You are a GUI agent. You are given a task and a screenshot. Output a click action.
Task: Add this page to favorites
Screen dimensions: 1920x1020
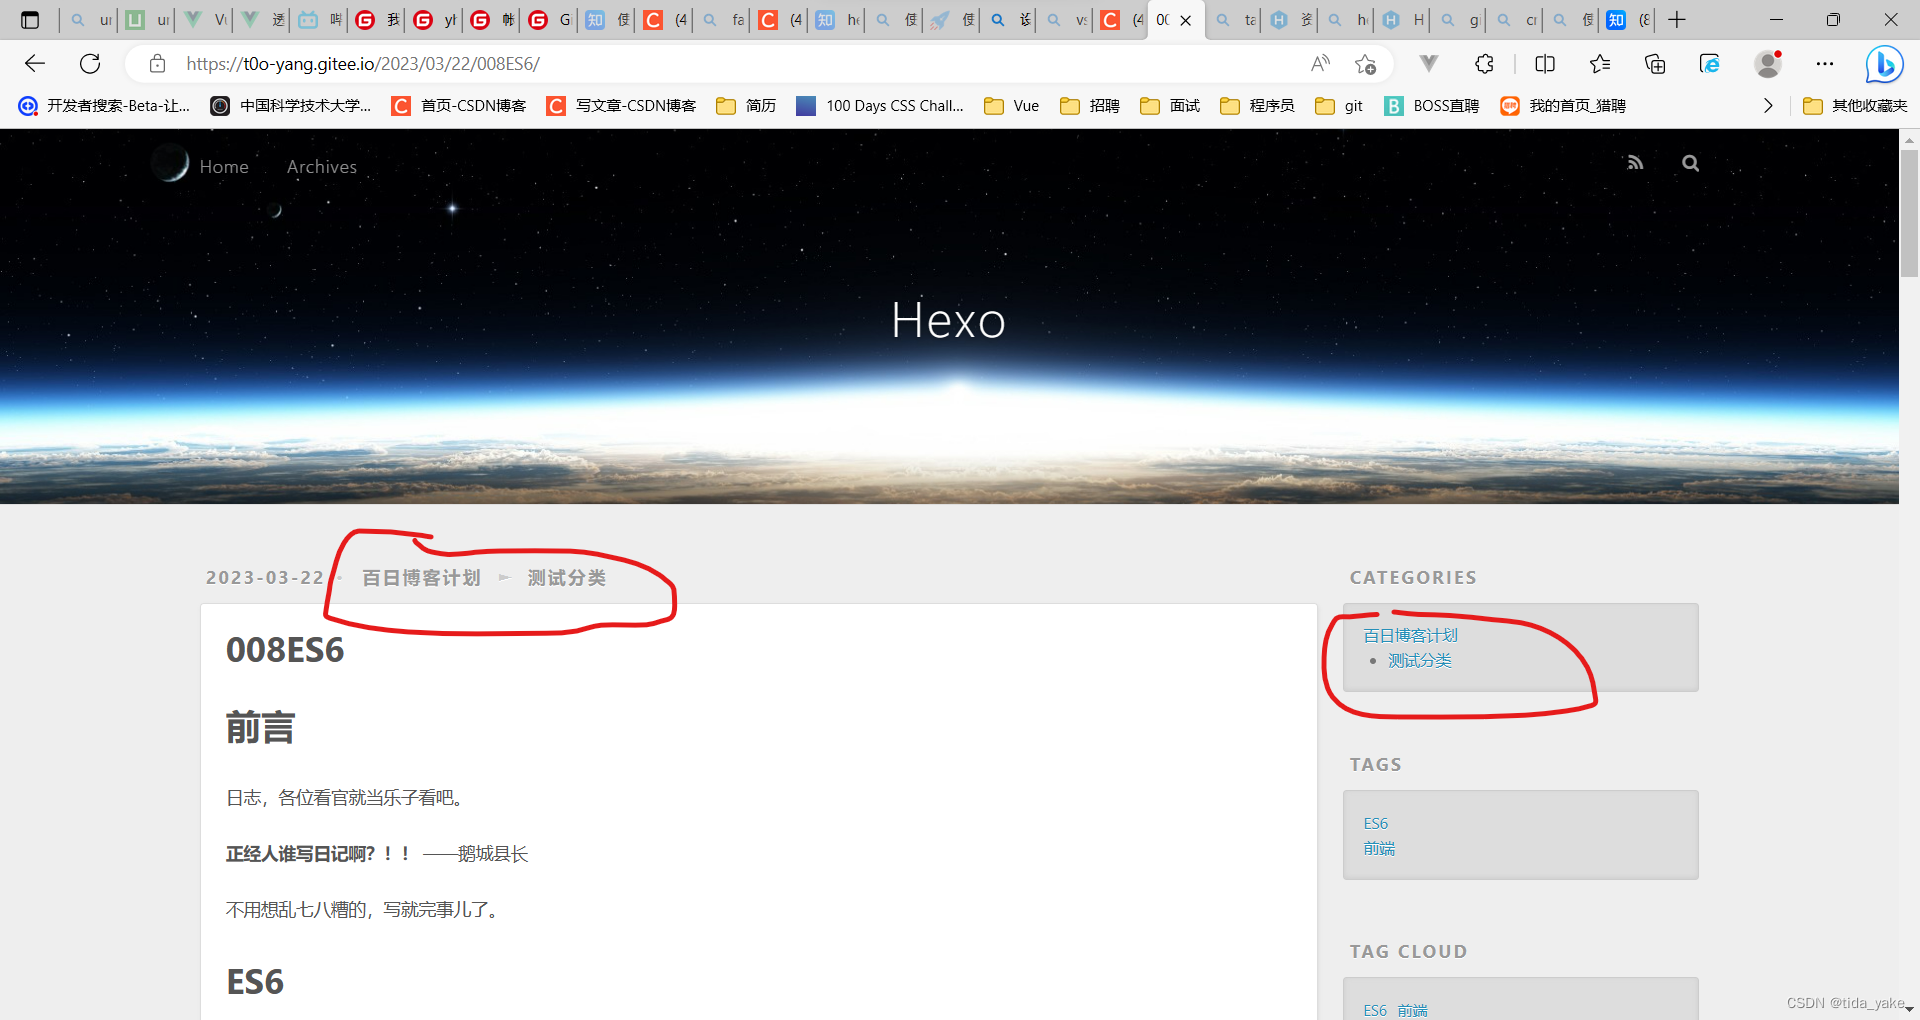tap(1365, 64)
